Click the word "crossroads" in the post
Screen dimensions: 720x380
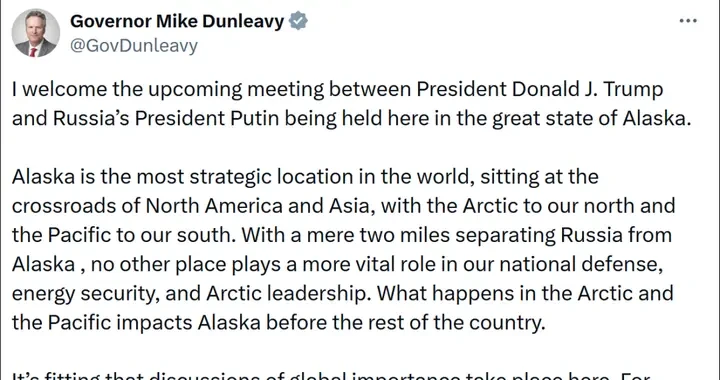[x=64, y=206]
